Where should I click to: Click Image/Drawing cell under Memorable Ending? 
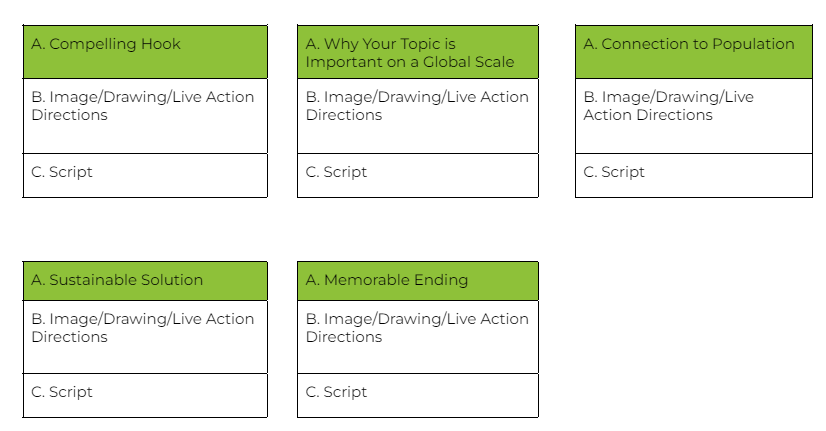(x=418, y=337)
